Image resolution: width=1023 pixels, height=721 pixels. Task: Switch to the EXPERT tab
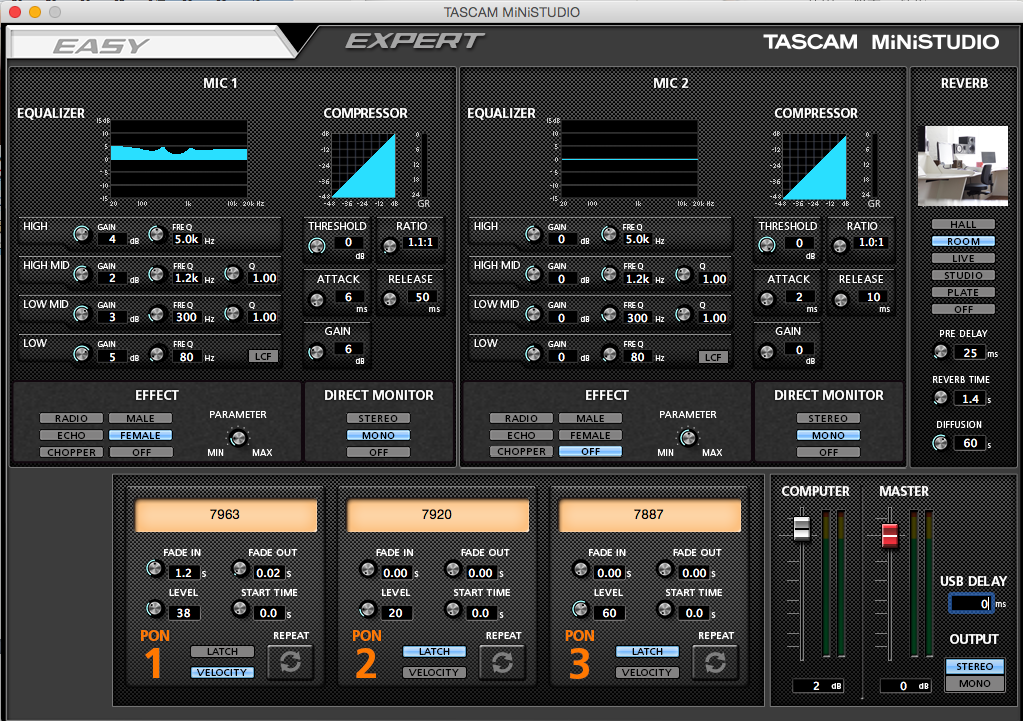click(x=415, y=41)
